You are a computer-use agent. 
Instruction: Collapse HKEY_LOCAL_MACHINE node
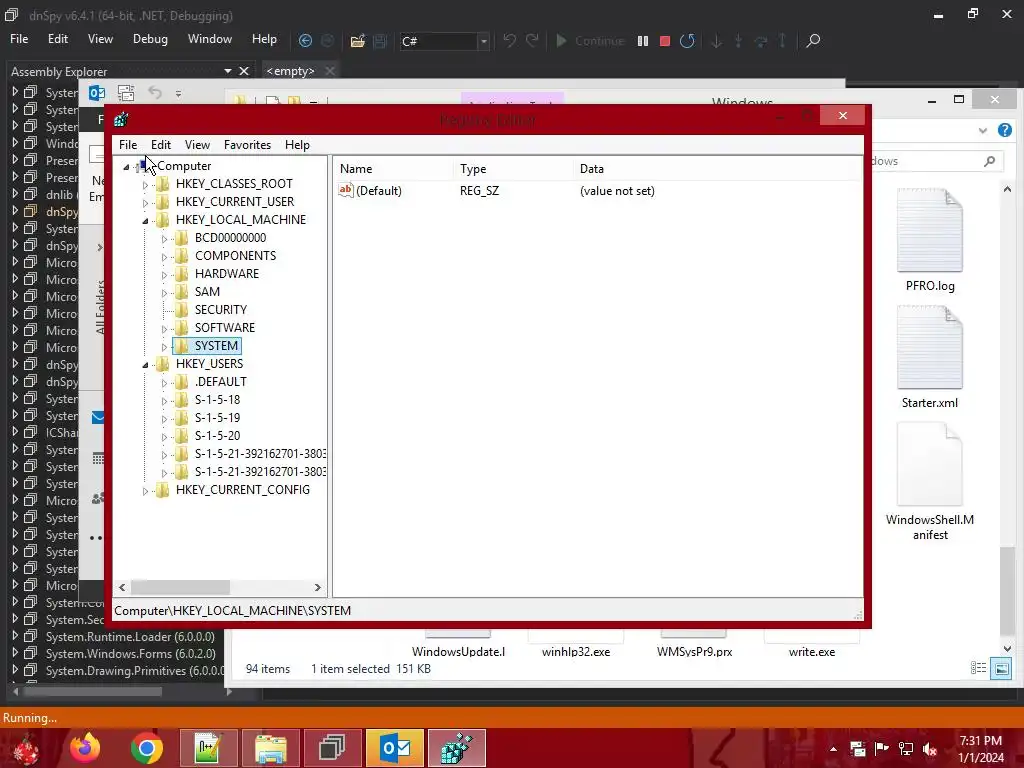tap(146, 221)
